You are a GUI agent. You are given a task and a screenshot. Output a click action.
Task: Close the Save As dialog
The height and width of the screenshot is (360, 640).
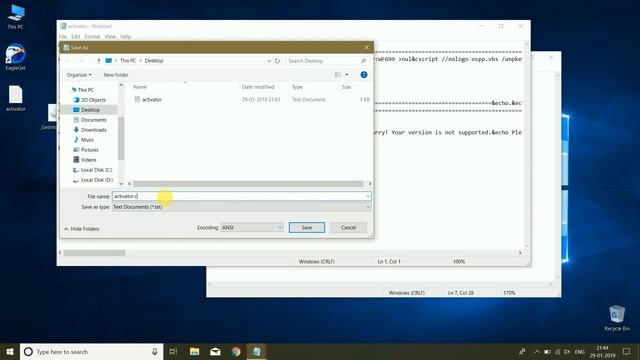point(366,47)
